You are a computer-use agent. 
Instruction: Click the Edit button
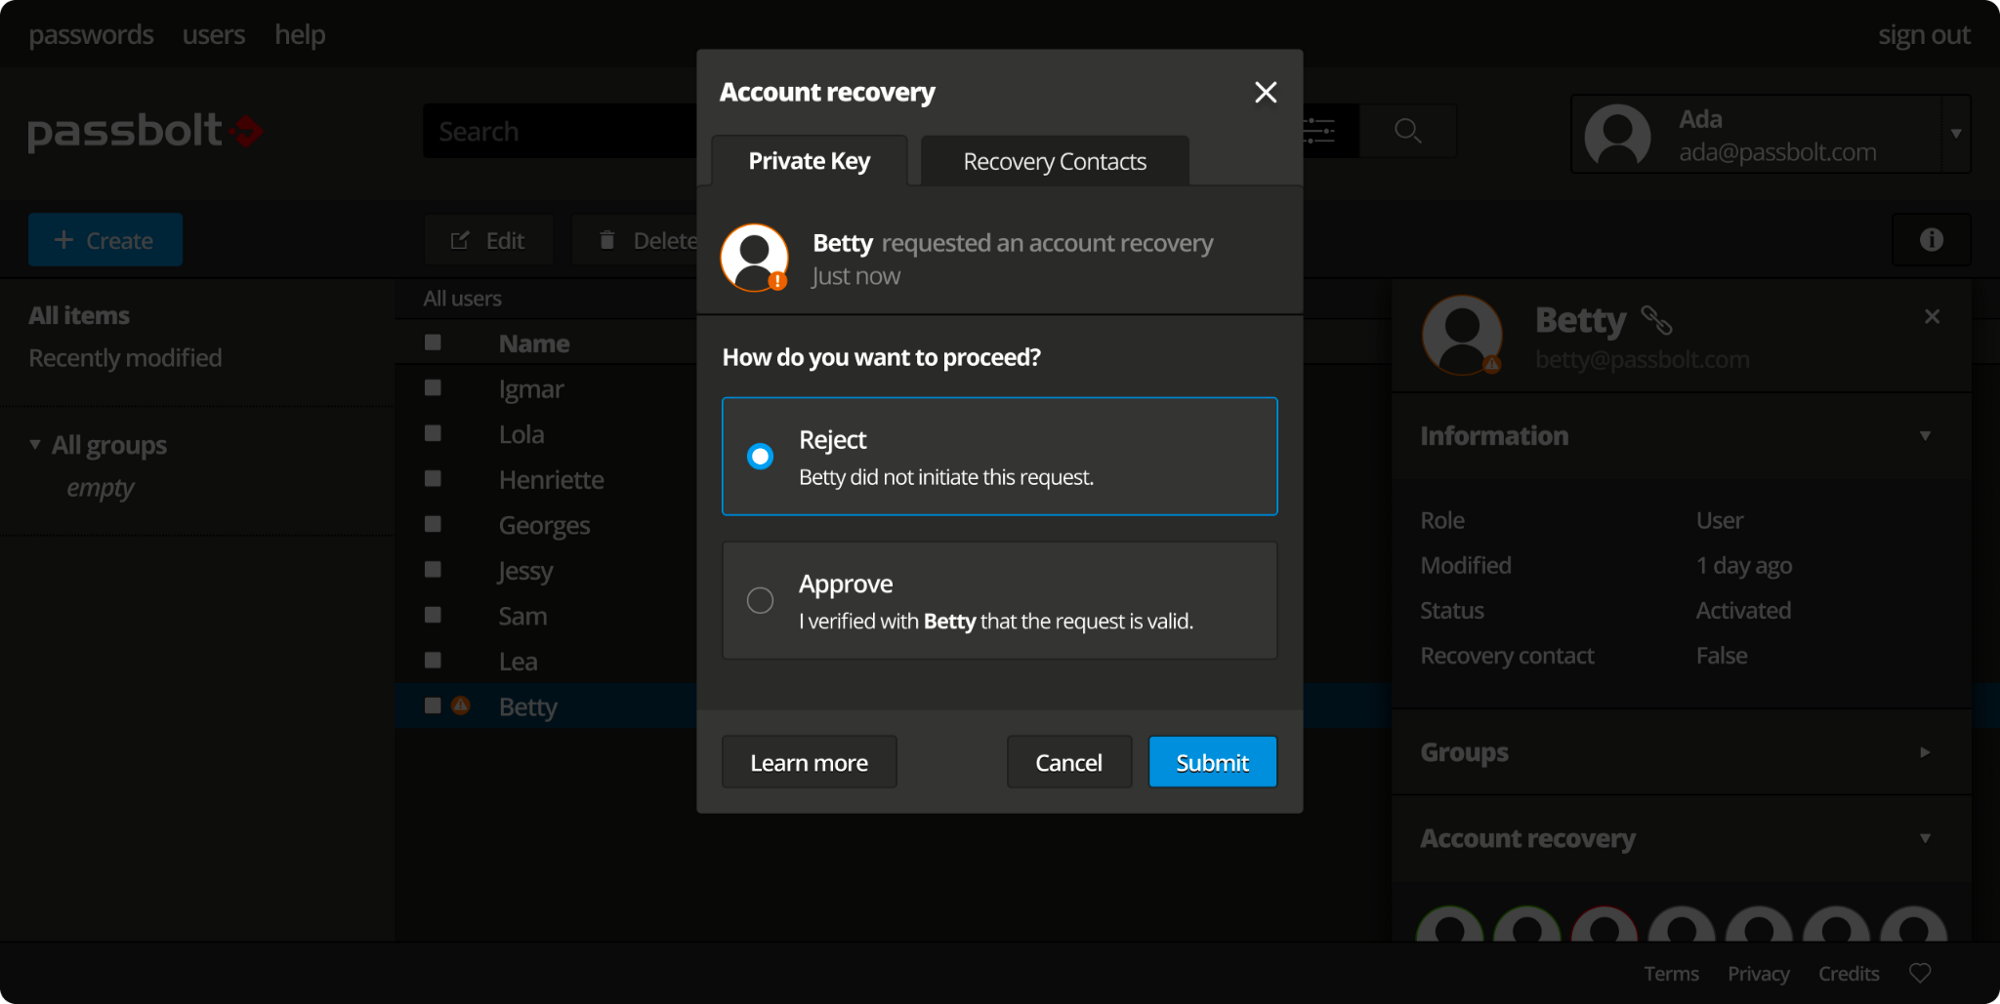coord(489,240)
